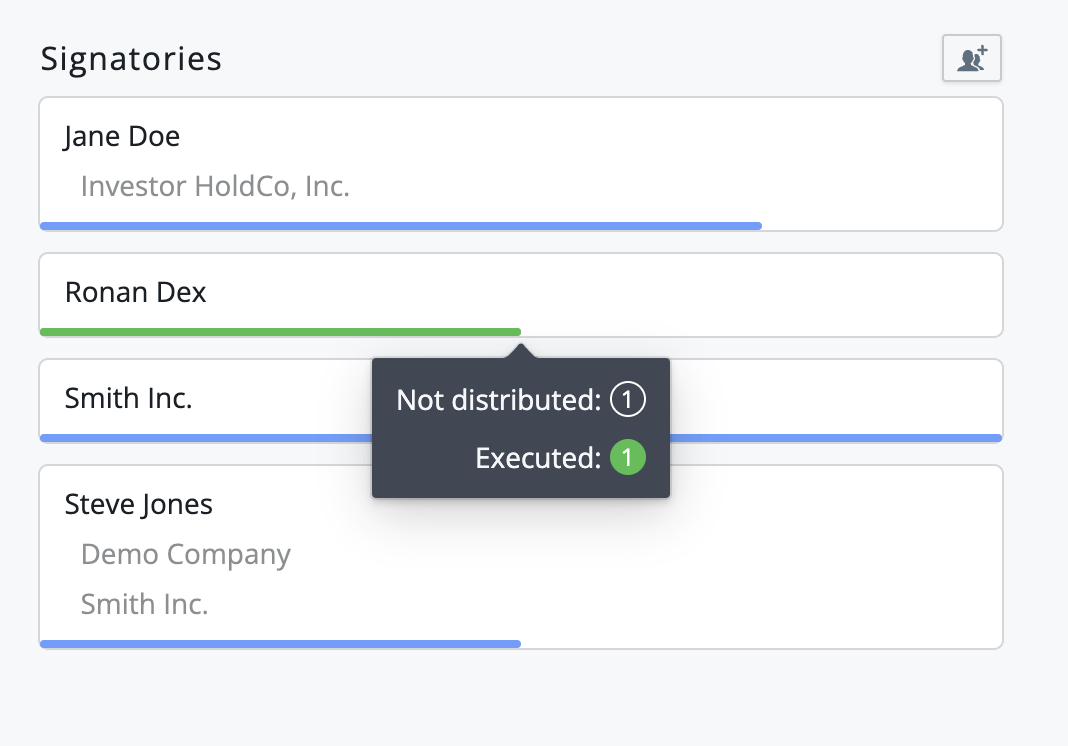Image resolution: width=1068 pixels, height=746 pixels.
Task: Click the Signatories section heading
Action: 131,59
